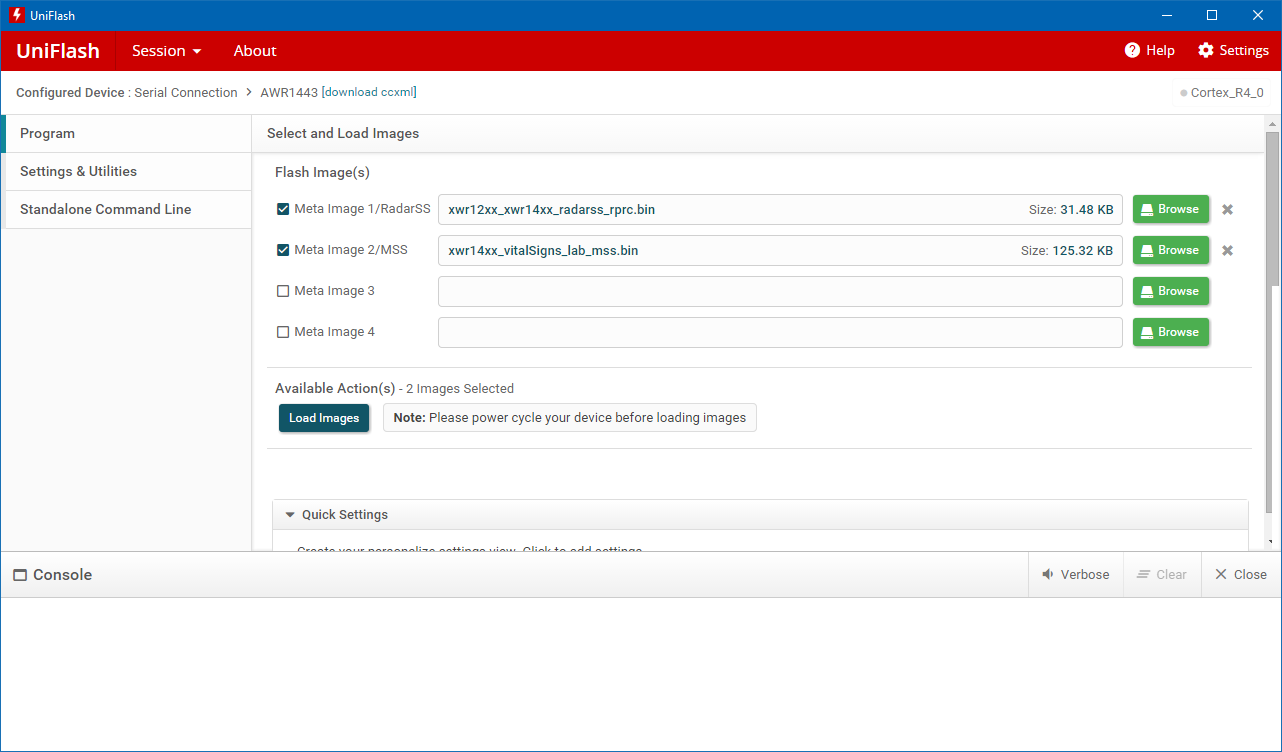Disable the Meta Image 2/MSS checkbox
Image resolution: width=1282 pixels, height=752 pixels.
[283, 250]
